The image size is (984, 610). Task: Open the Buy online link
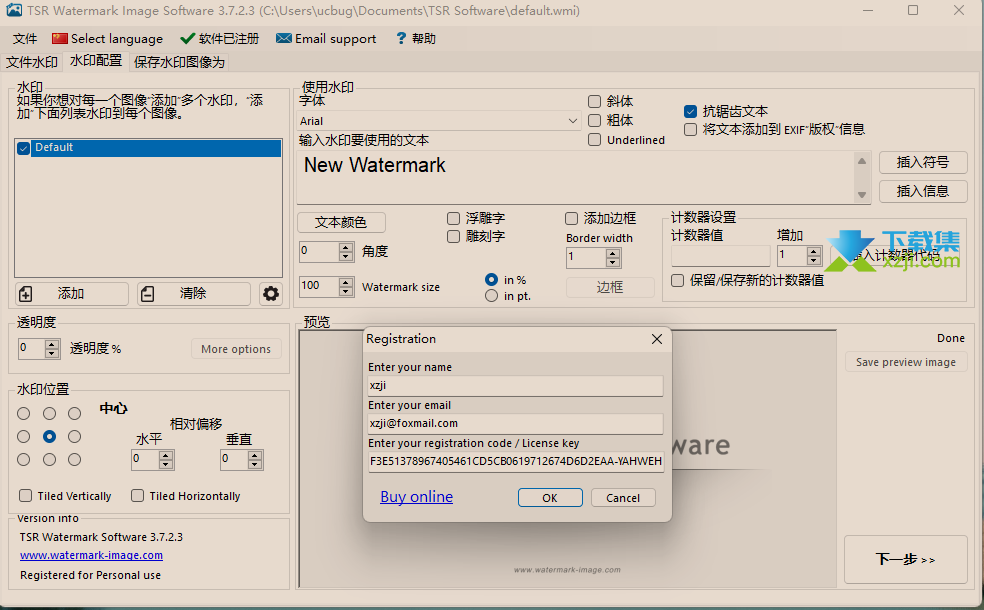coord(417,496)
